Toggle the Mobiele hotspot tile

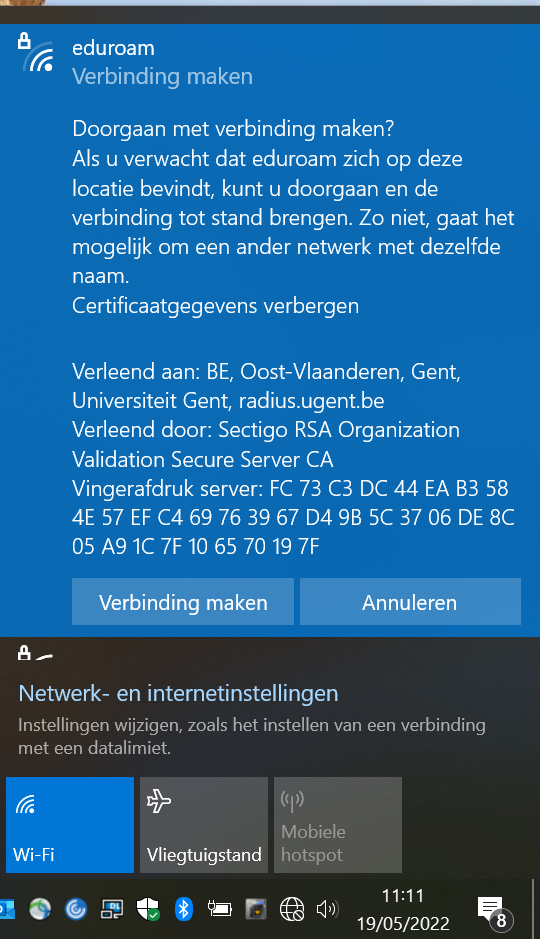pos(338,825)
